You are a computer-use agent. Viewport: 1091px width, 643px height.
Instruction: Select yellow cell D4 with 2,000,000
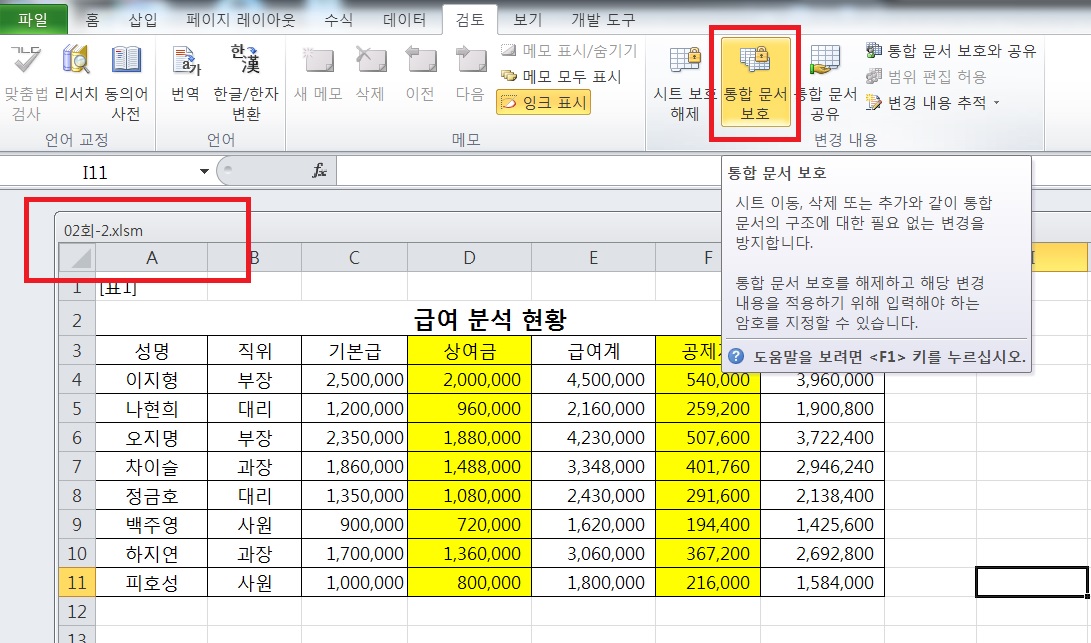(x=469, y=380)
